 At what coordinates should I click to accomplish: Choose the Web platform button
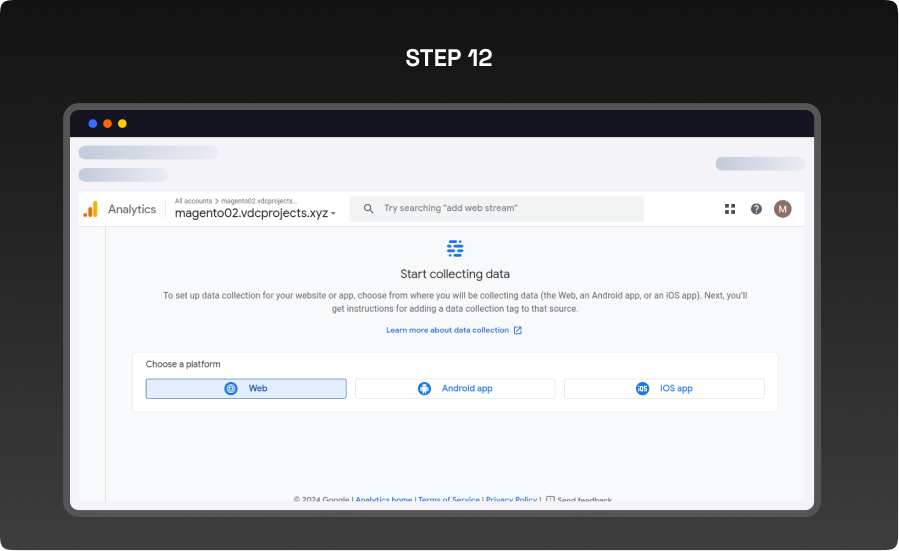[x=246, y=389]
